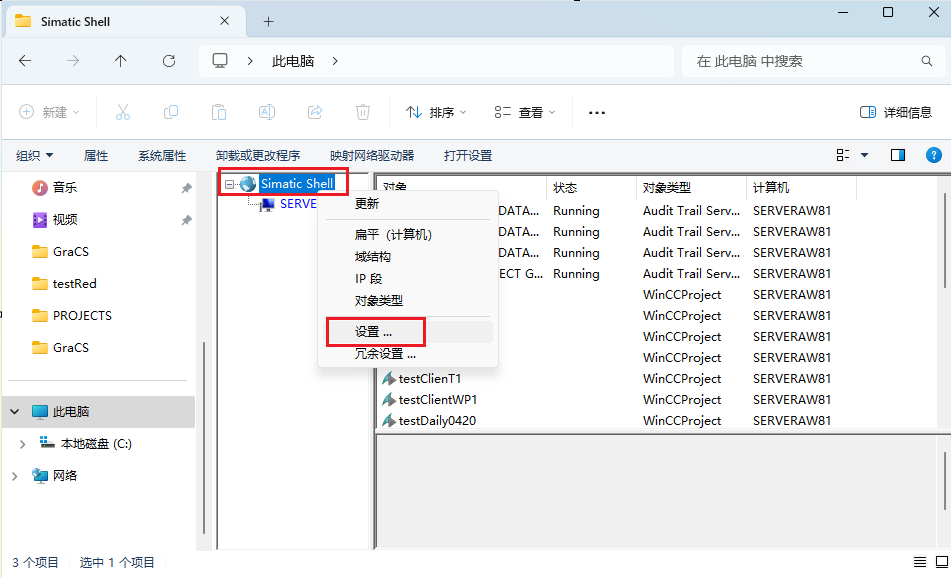Click the Delete trash icon
This screenshot has width=951, height=578.
(x=363, y=112)
